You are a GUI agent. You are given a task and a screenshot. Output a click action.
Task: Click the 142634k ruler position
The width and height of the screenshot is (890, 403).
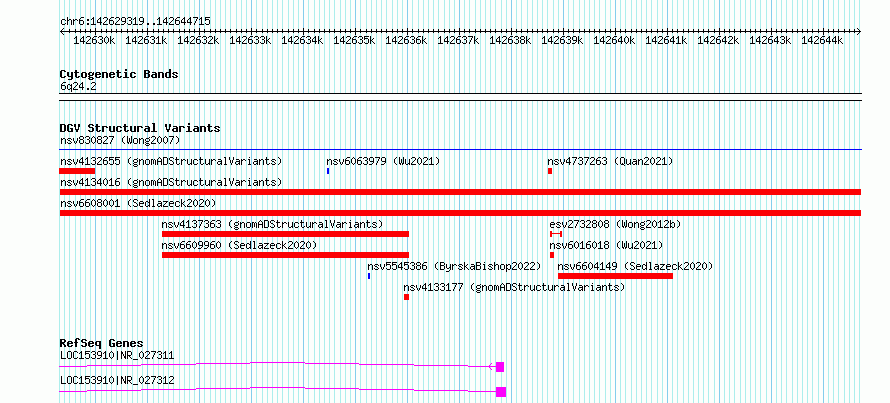(303, 40)
